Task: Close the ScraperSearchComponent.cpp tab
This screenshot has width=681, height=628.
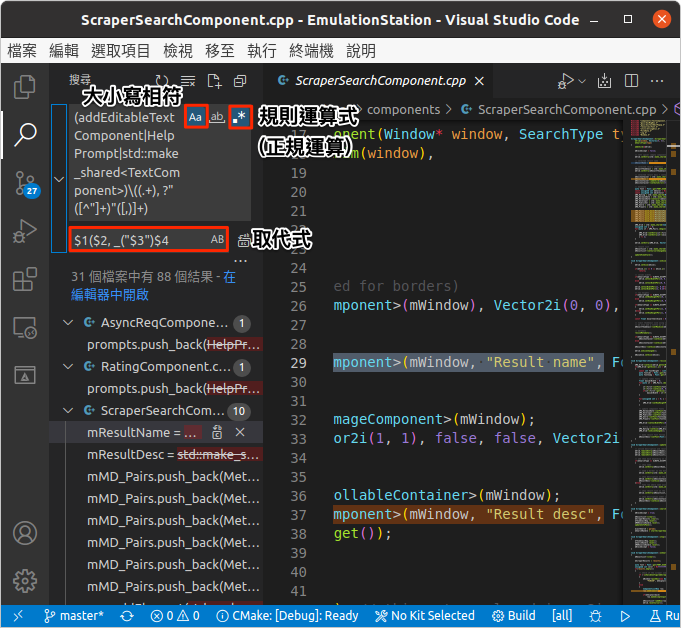Action: (x=479, y=81)
